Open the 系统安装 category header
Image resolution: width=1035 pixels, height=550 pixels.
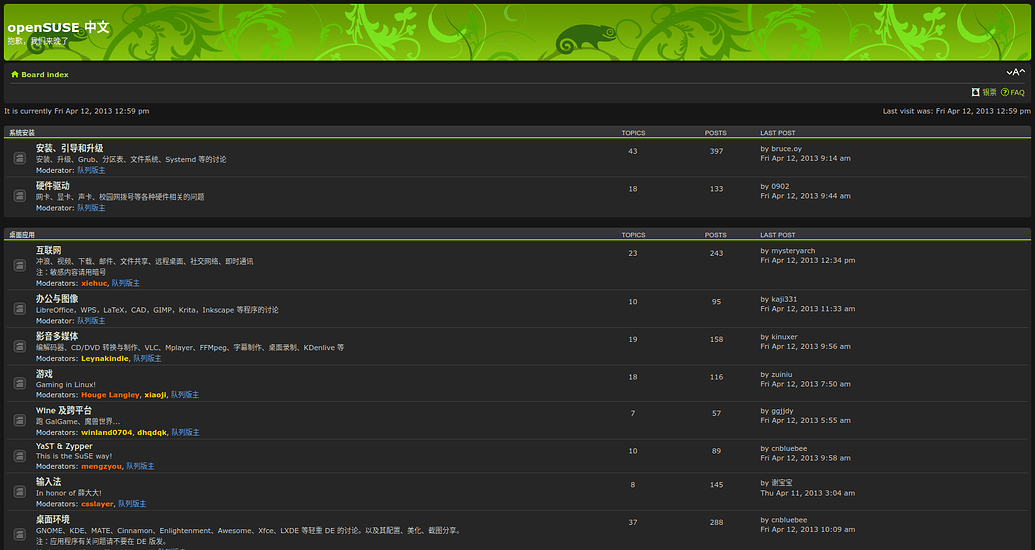(x=22, y=133)
